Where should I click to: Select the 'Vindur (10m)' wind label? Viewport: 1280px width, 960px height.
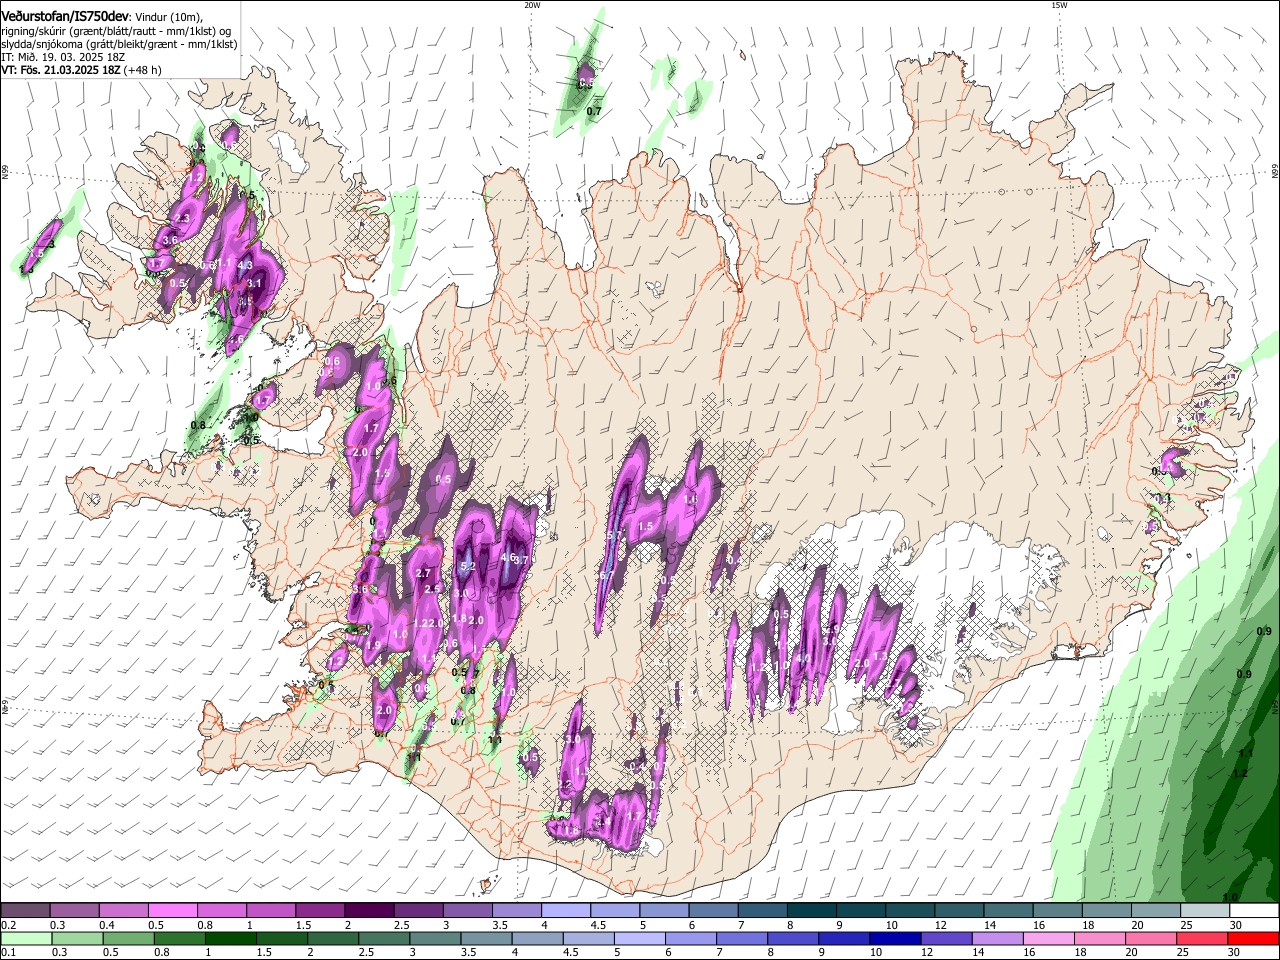click(x=169, y=17)
